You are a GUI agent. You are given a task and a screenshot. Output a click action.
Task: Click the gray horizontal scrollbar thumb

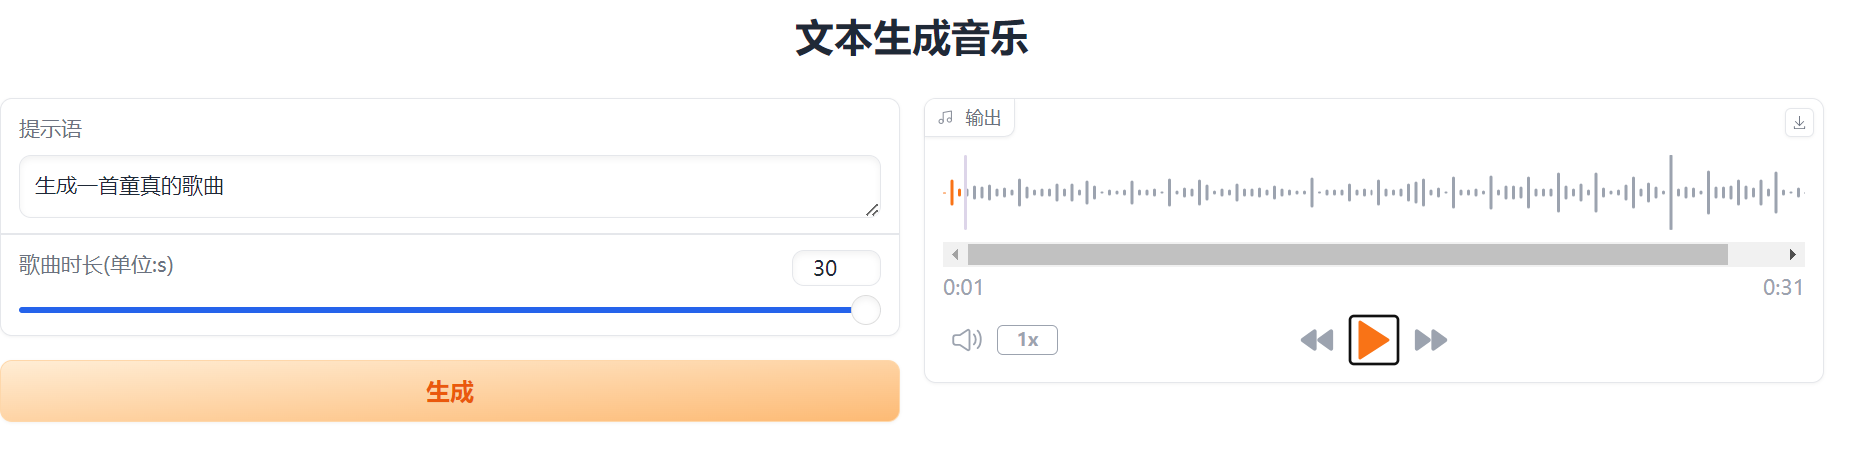coord(1347,255)
